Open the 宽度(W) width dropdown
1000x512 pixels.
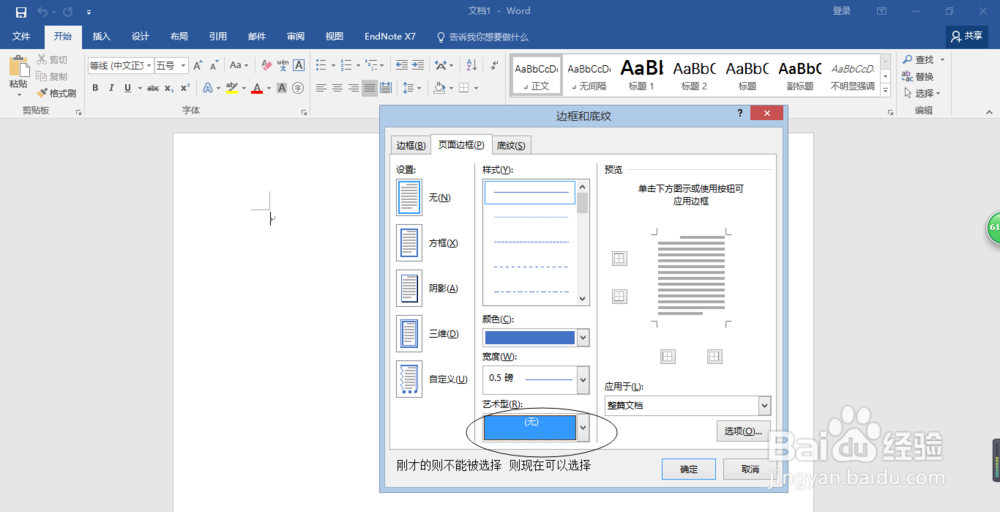583,379
